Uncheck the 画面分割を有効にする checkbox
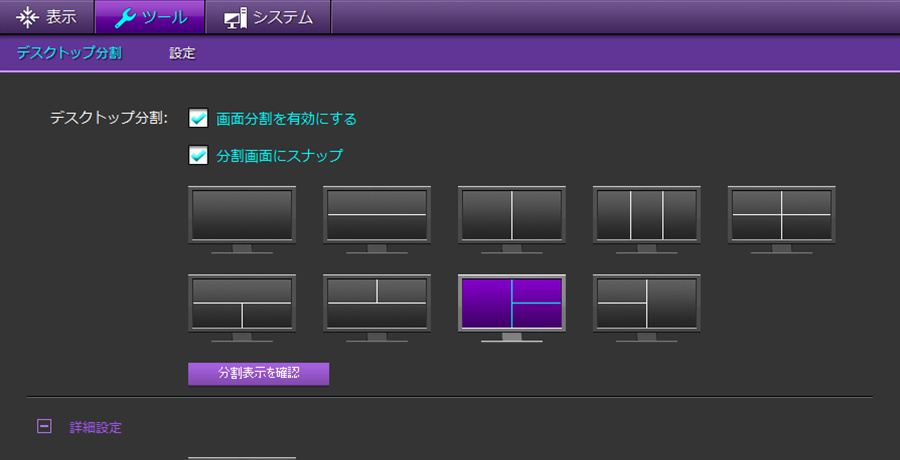 pos(198,118)
